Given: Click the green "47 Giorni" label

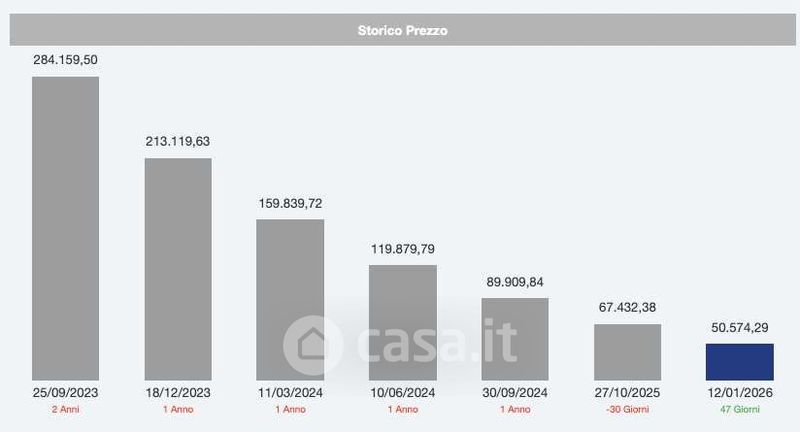Looking at the screenshot, I should [739, 410].
